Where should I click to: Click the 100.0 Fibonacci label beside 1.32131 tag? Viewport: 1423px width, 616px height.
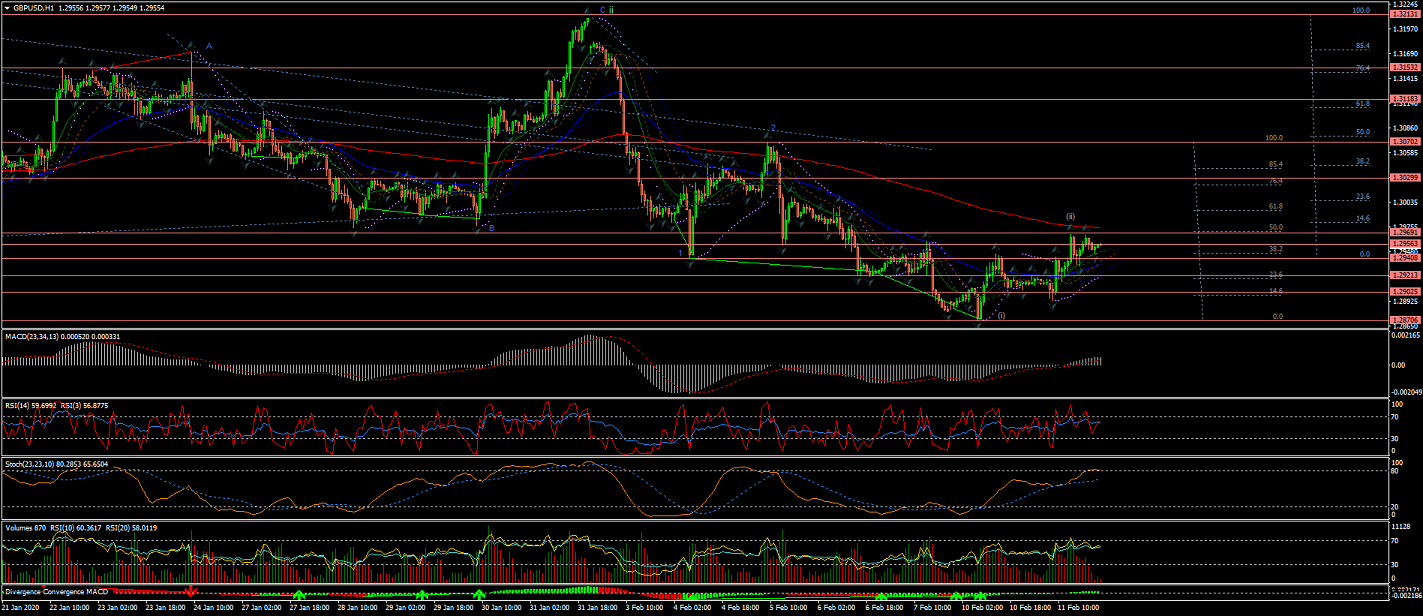pos(1360,10)
